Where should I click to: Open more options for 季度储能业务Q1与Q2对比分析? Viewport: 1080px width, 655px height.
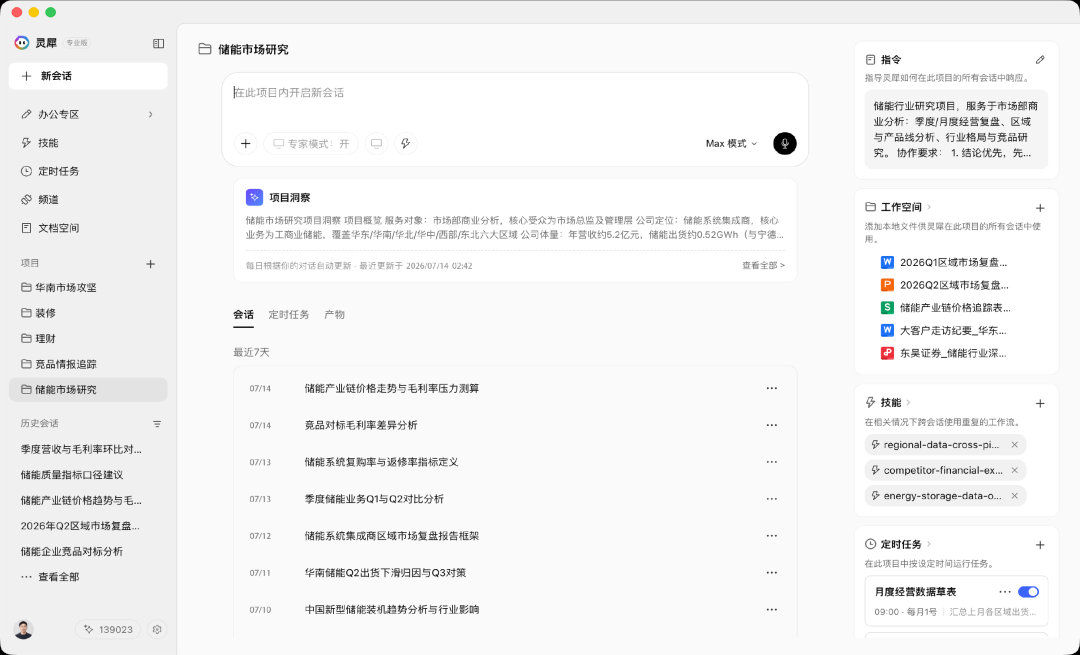click(771, 499)
